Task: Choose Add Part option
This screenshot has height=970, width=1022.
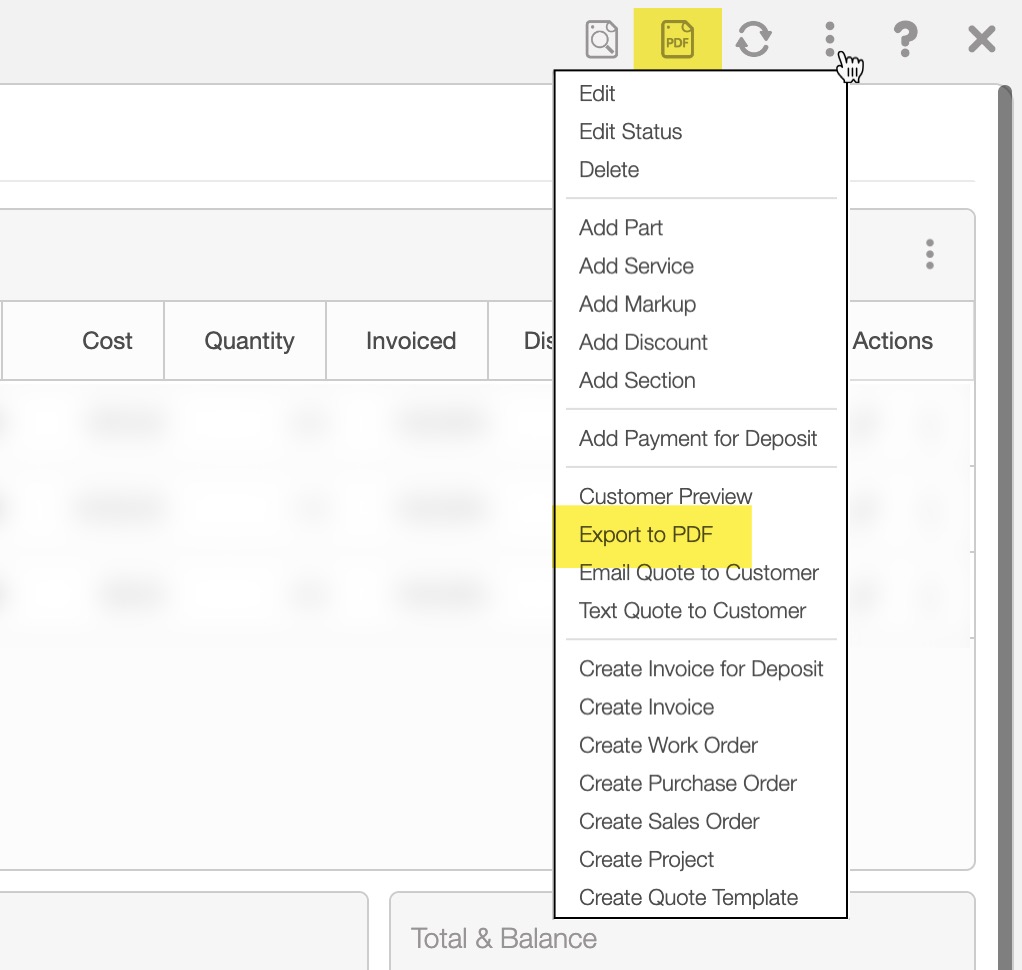Action: pyautogui.click(x=620, y=228)
